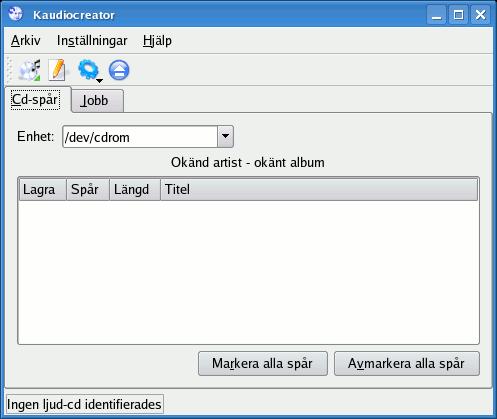Image resolution: width=497 pixels, height=419 pixels.
Task: Click the Enhet: label
Action: tap(36, 136)
